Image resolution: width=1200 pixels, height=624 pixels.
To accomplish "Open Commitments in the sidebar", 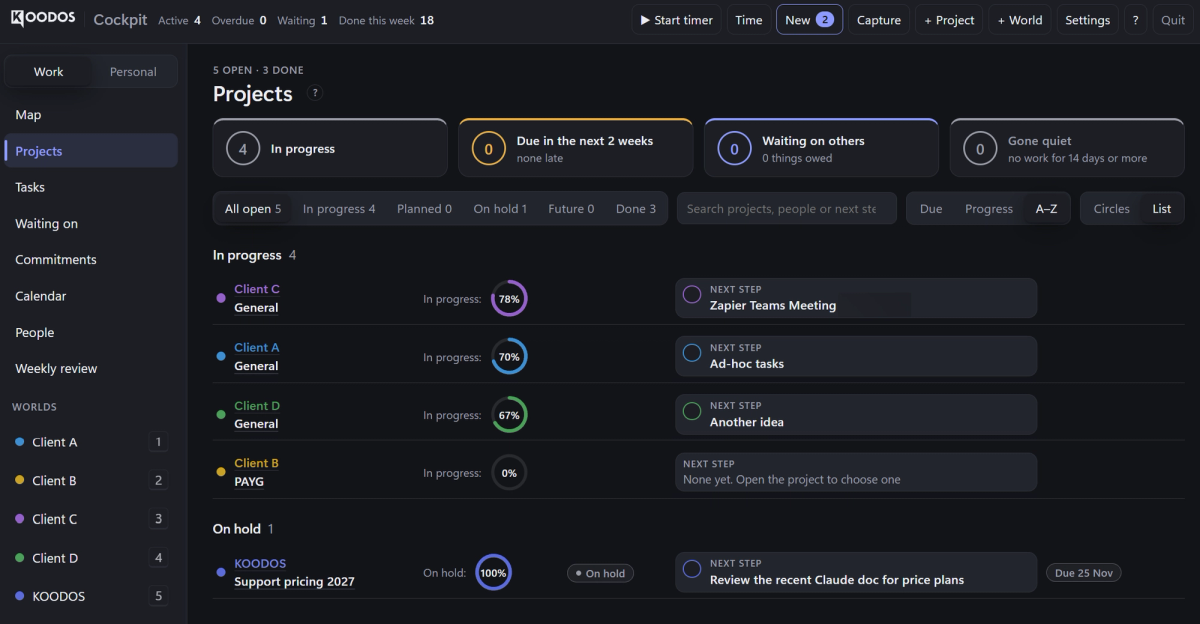I will pyautogui.click(x=91, y=260).
